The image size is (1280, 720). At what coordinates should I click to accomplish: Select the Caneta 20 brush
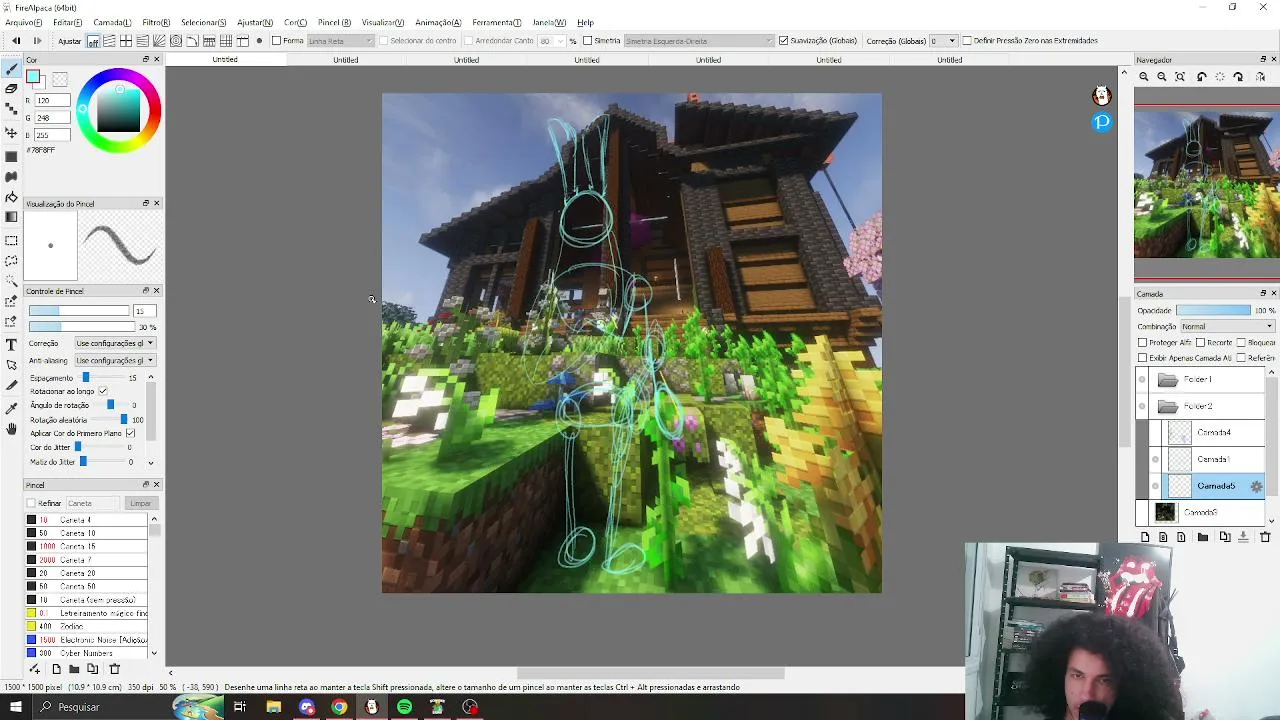pos(87,573)
